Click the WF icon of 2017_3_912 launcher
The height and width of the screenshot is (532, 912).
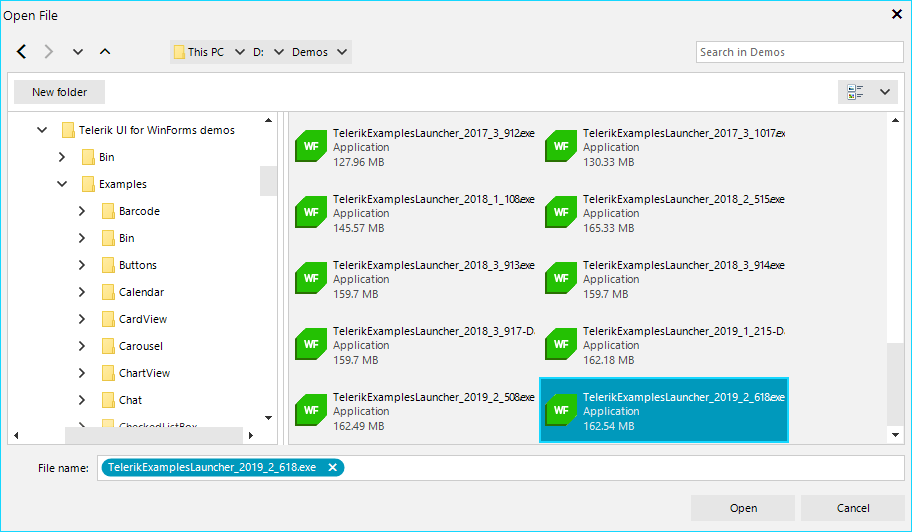click(x=311, y=146)
